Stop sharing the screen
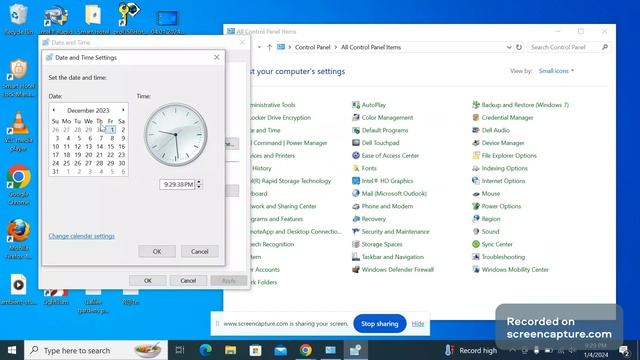640x360 pixels. coord(380,324)
